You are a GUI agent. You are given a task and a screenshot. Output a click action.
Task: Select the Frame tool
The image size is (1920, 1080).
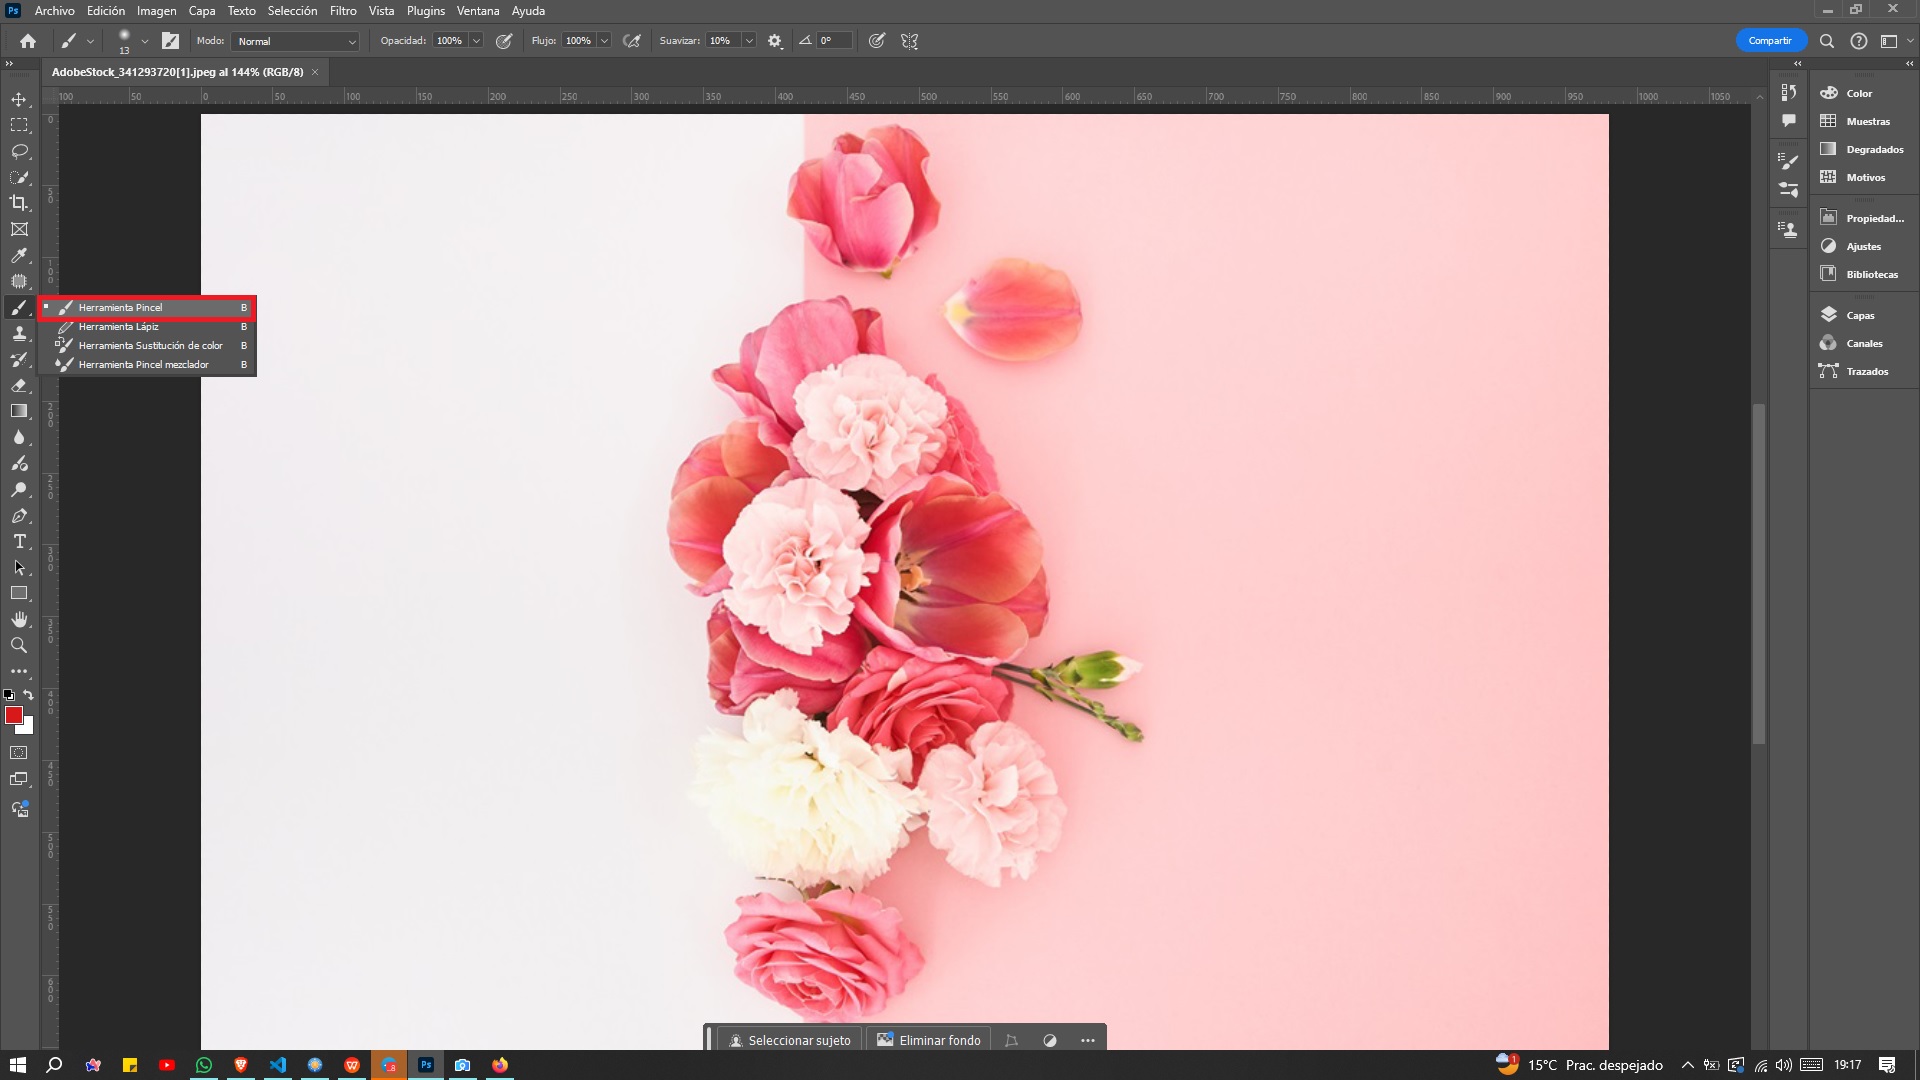19,229
